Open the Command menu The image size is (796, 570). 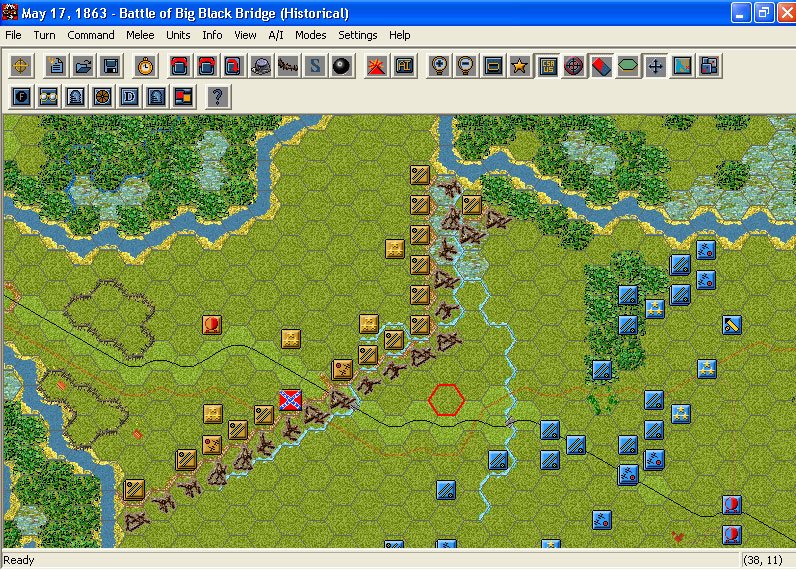click(x=91, y=35)
